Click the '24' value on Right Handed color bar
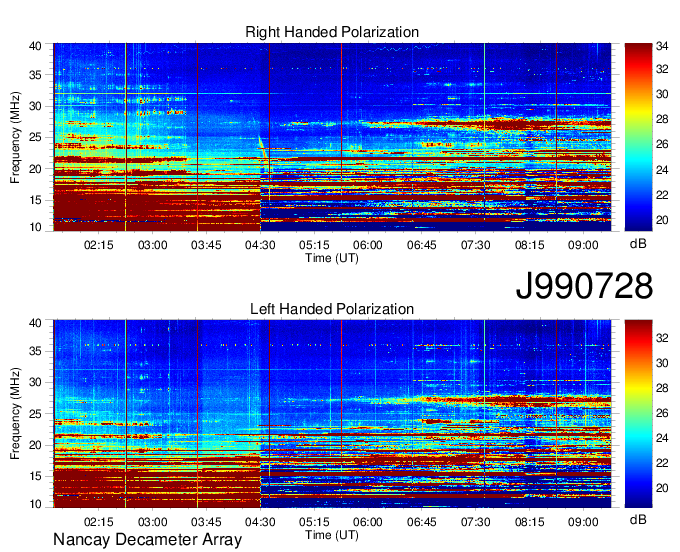Image resolution: width=680 pixels, height=552 pixels. click(662, 170)
